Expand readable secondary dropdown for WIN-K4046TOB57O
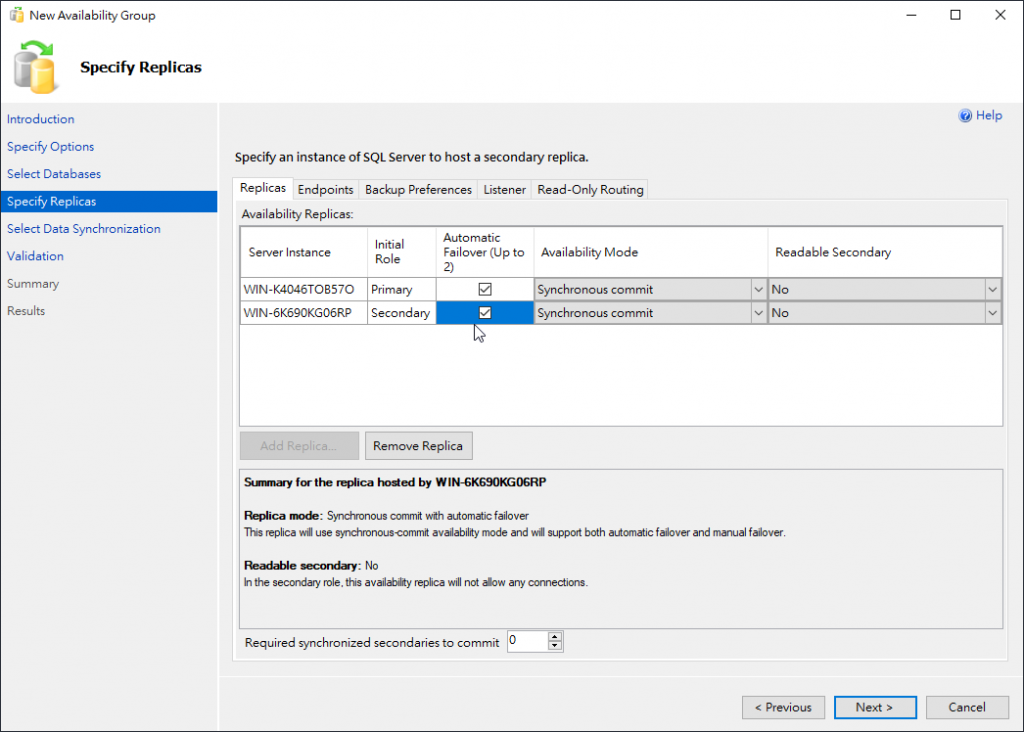 point(992,289)
